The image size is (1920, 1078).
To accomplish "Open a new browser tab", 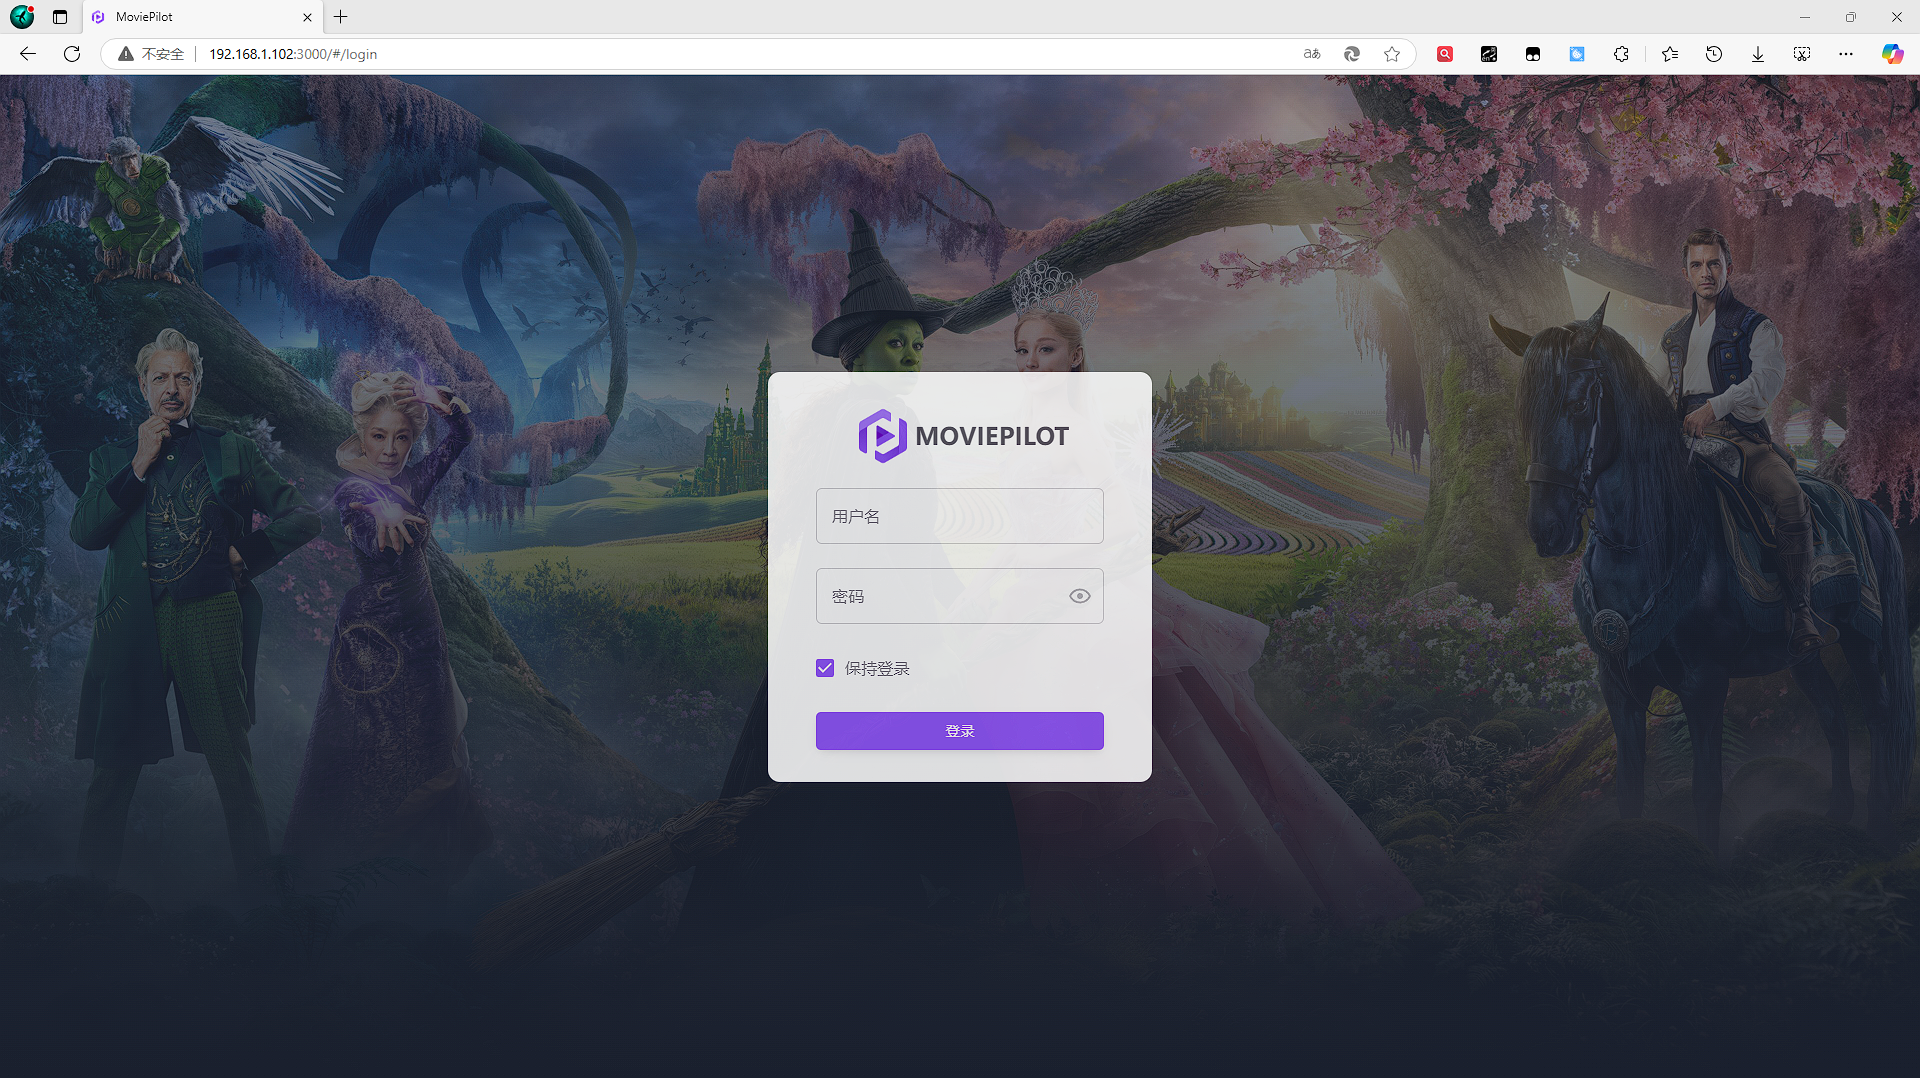I will (x=341, y=17).
